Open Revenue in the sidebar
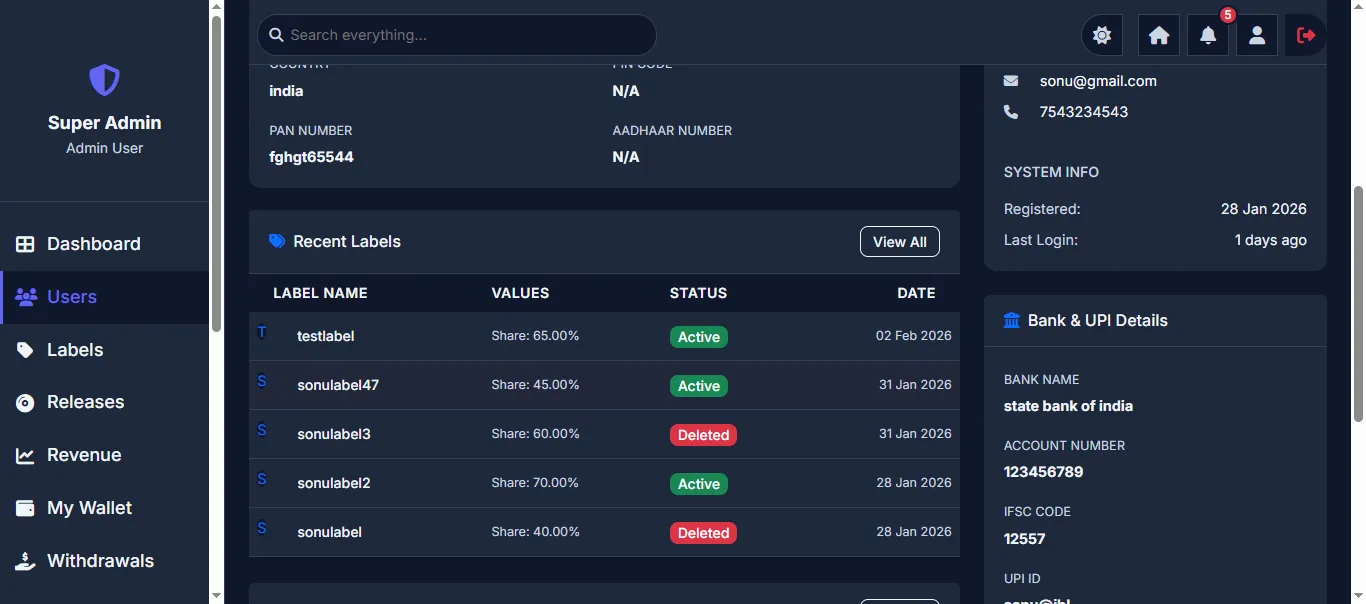The width and height of the screenshot is (1366, 604). (x=104, y=455)
